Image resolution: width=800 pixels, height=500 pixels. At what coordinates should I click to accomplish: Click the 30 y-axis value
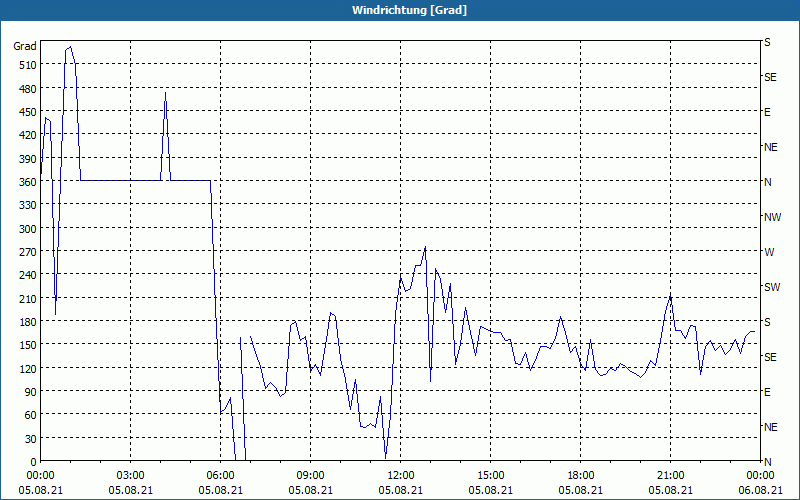pos(31,439)
